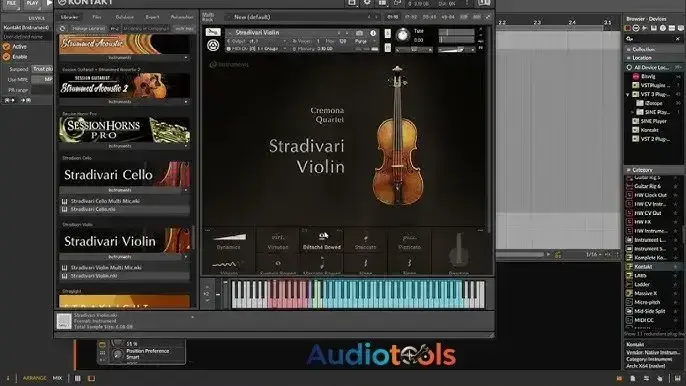The image size is (686, 386).
Task: Open the FILE menu
Action: tap(11, 3)
